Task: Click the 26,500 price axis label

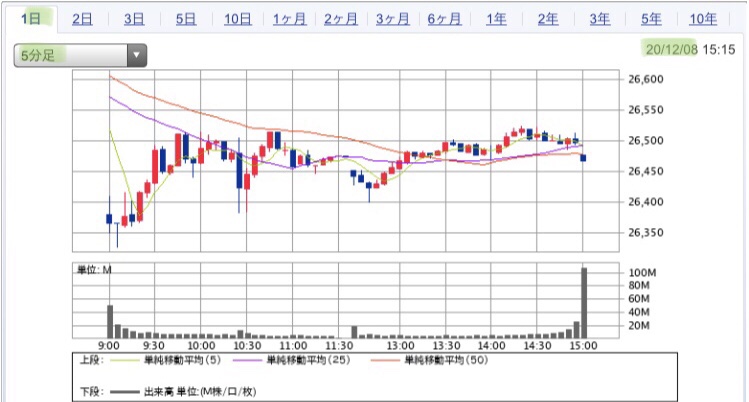Action: (646, 140)
